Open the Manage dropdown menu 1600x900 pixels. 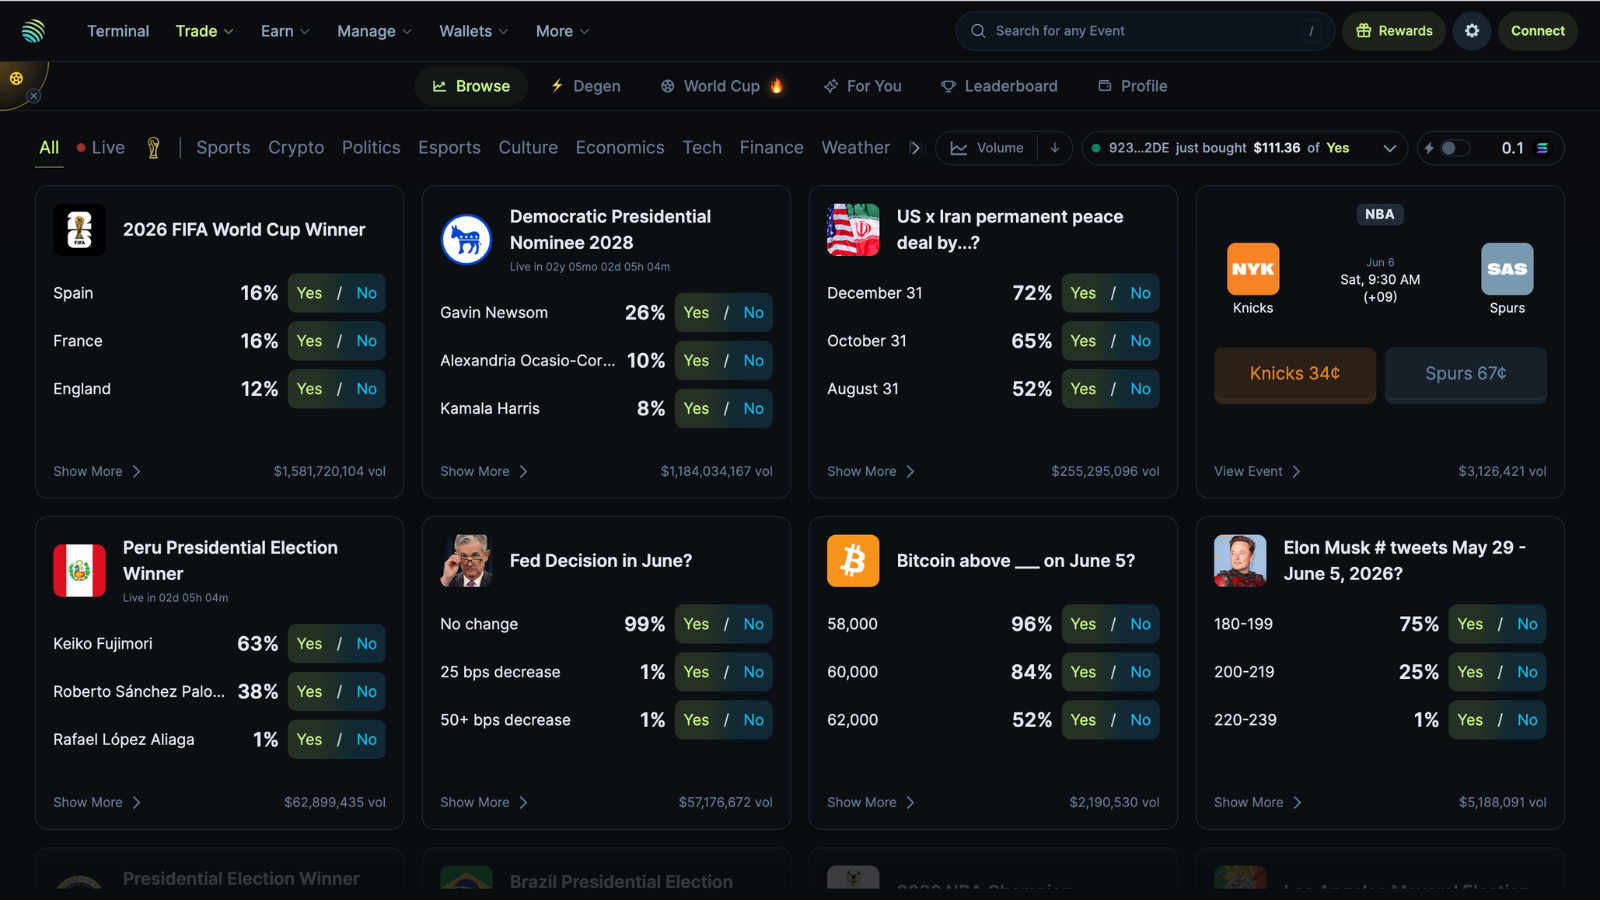[374, 31]
